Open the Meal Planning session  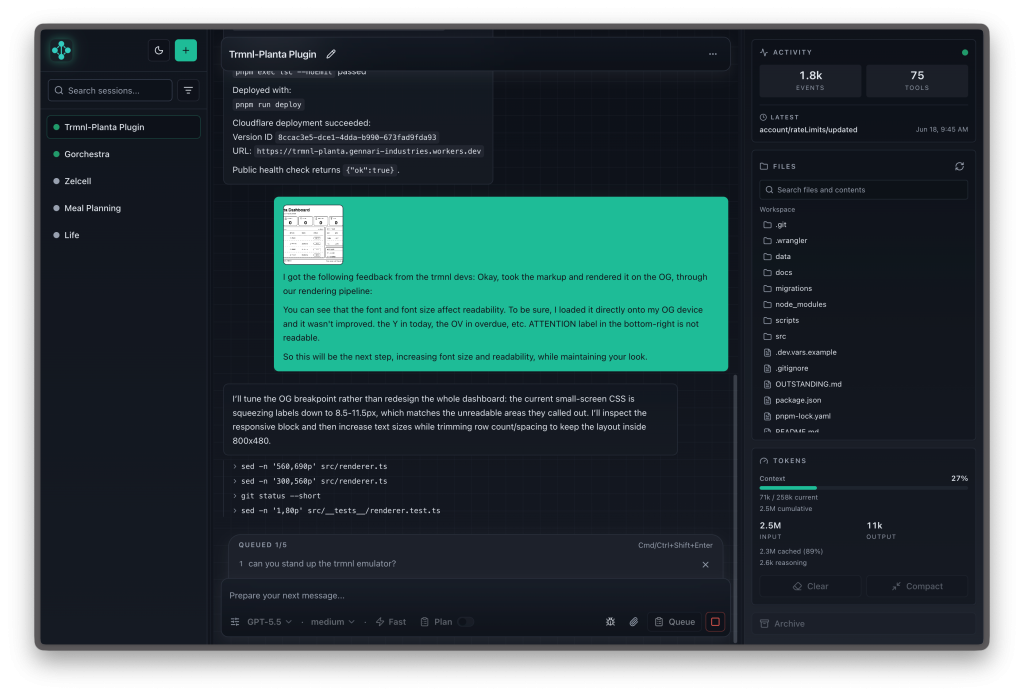click(x=123, y=208)
